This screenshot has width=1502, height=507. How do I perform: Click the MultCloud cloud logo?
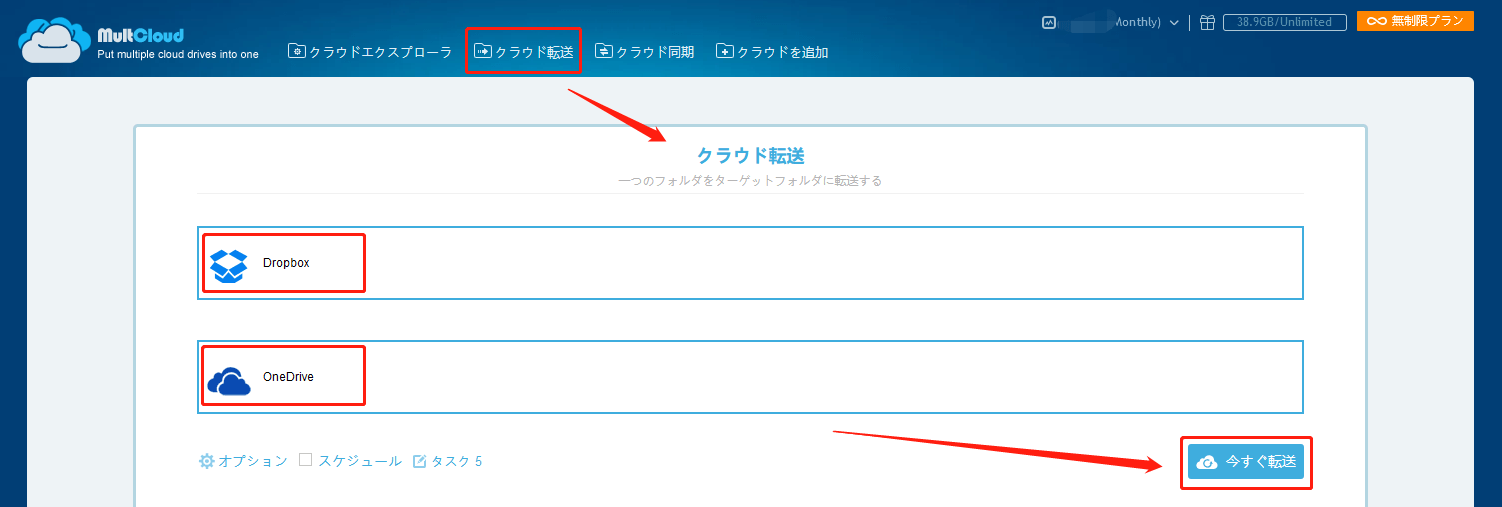click(56, 41)
